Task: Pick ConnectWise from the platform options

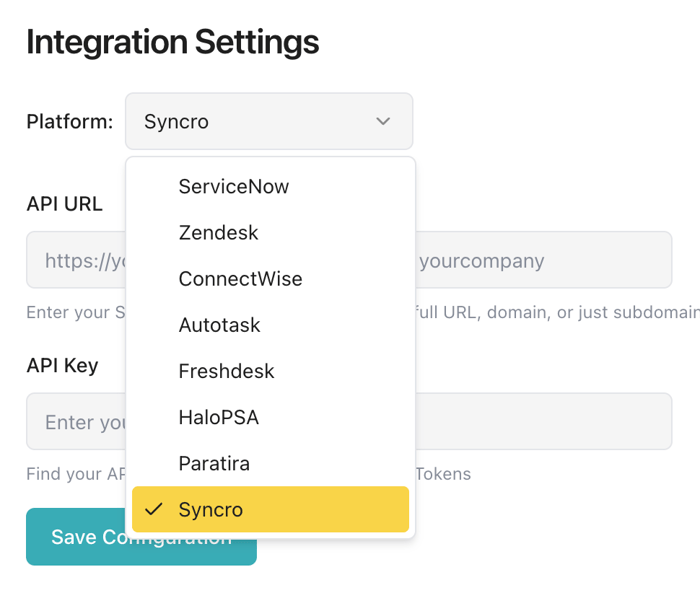Action: coord(240,279)
